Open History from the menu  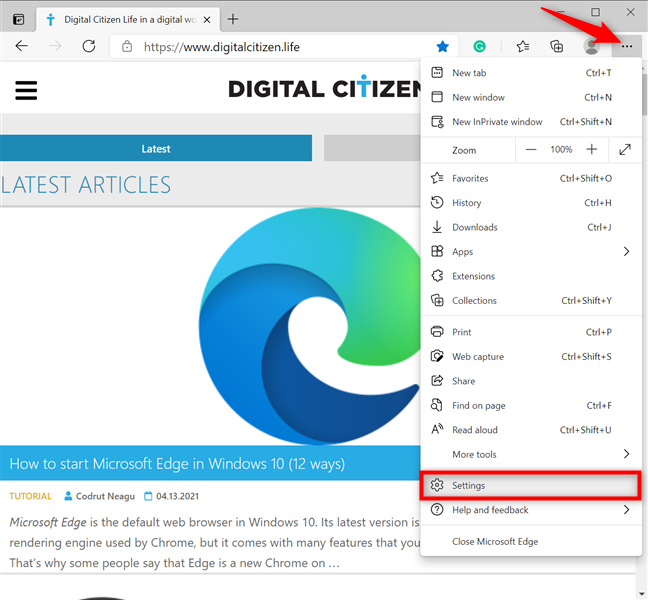pyautogui.click(x=531, y=202)
